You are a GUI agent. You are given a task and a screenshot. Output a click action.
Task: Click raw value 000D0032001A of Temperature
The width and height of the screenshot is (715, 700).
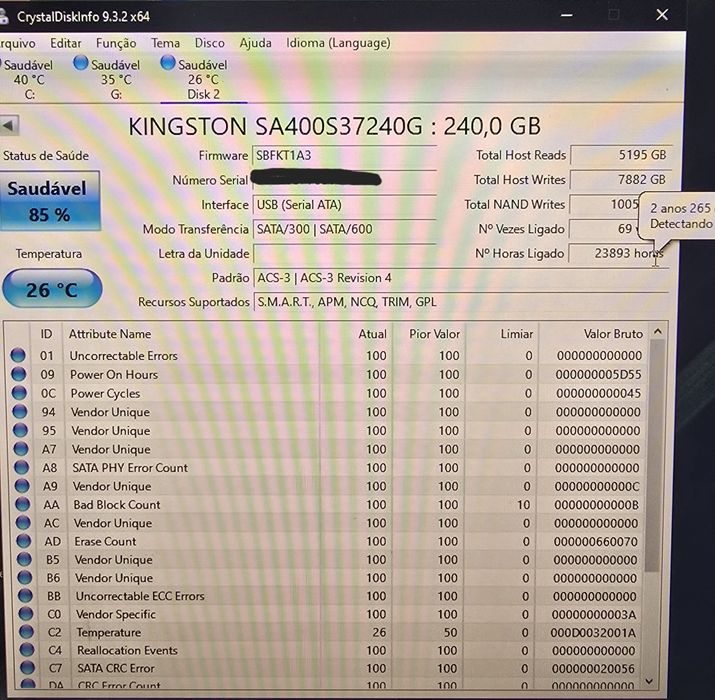[x=593, y=633]
